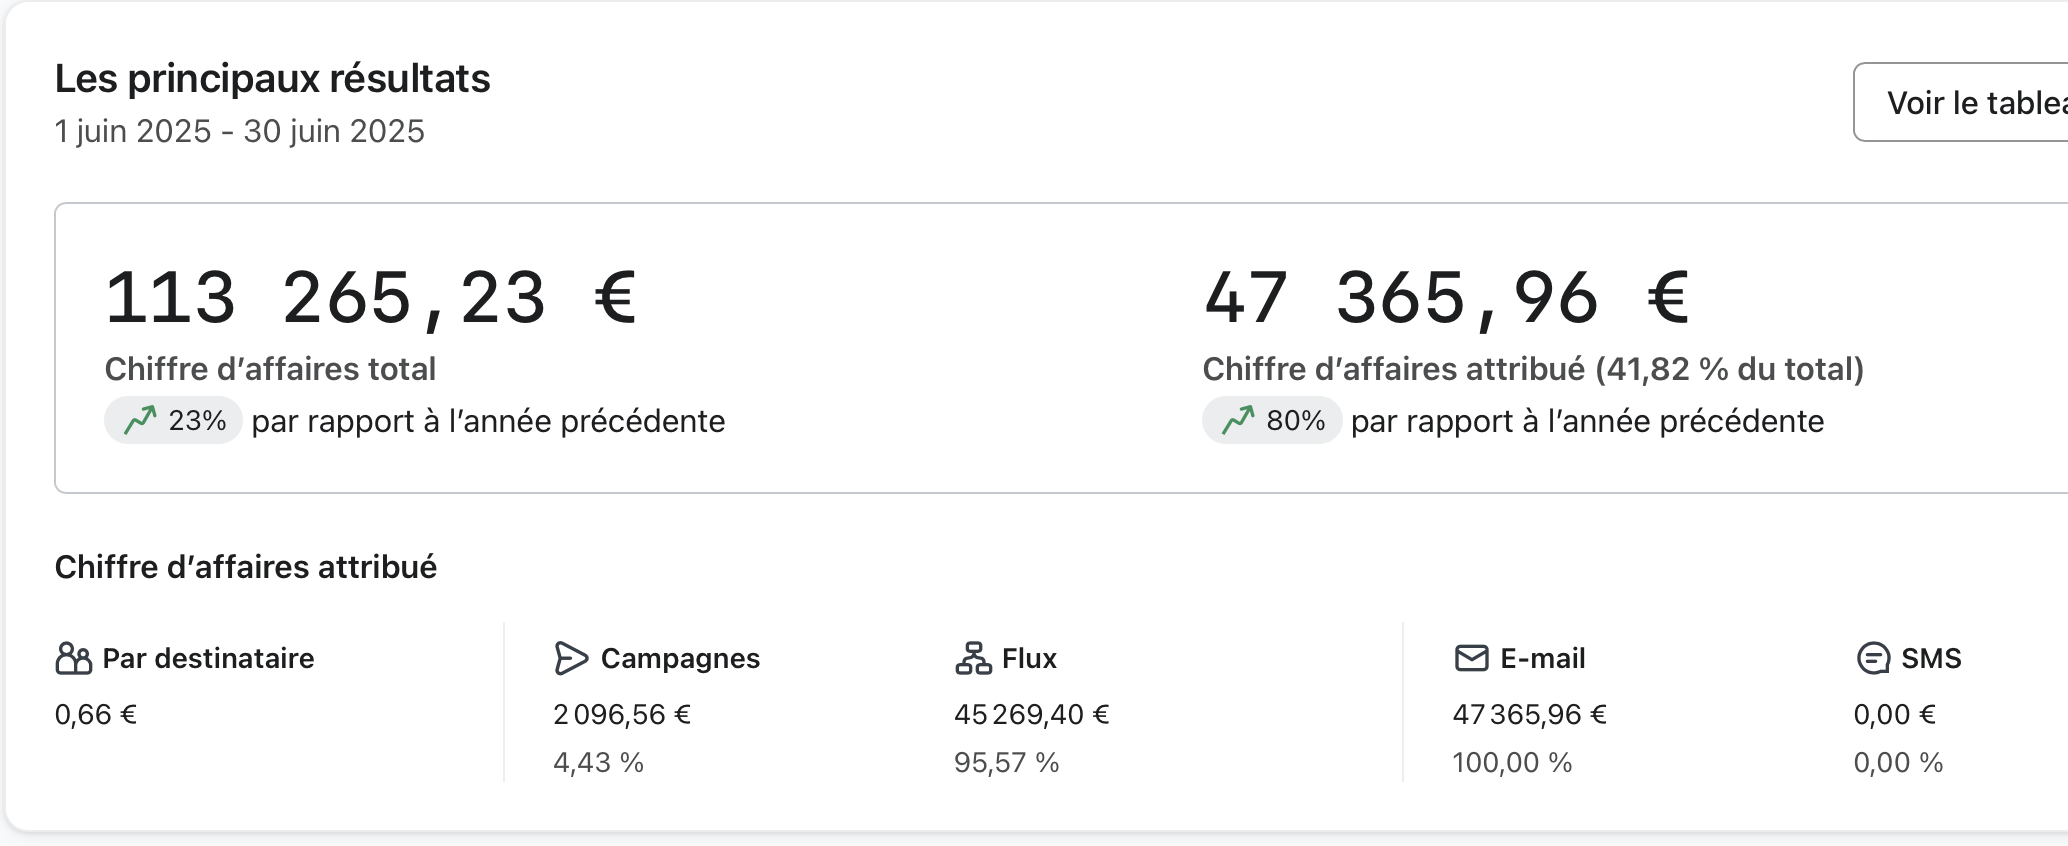Click the SMS label
2068x846 pixels.
tap(1931, 658)
